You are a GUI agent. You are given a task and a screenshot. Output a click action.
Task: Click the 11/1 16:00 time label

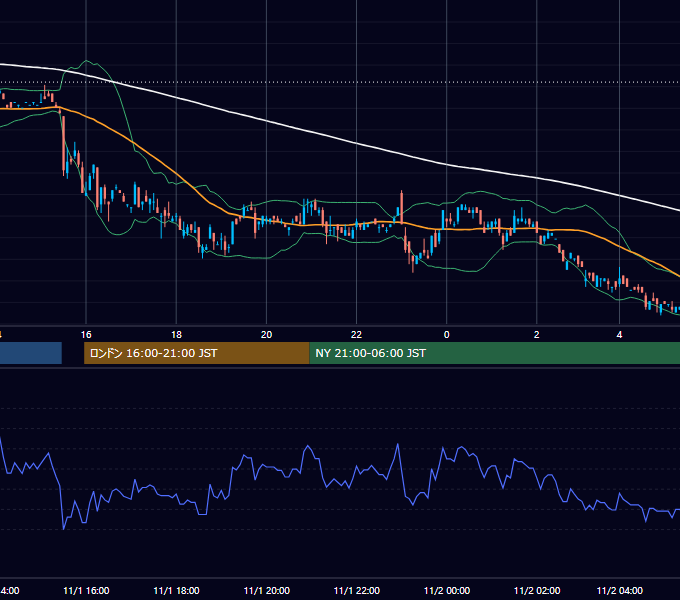coord(86,590)
